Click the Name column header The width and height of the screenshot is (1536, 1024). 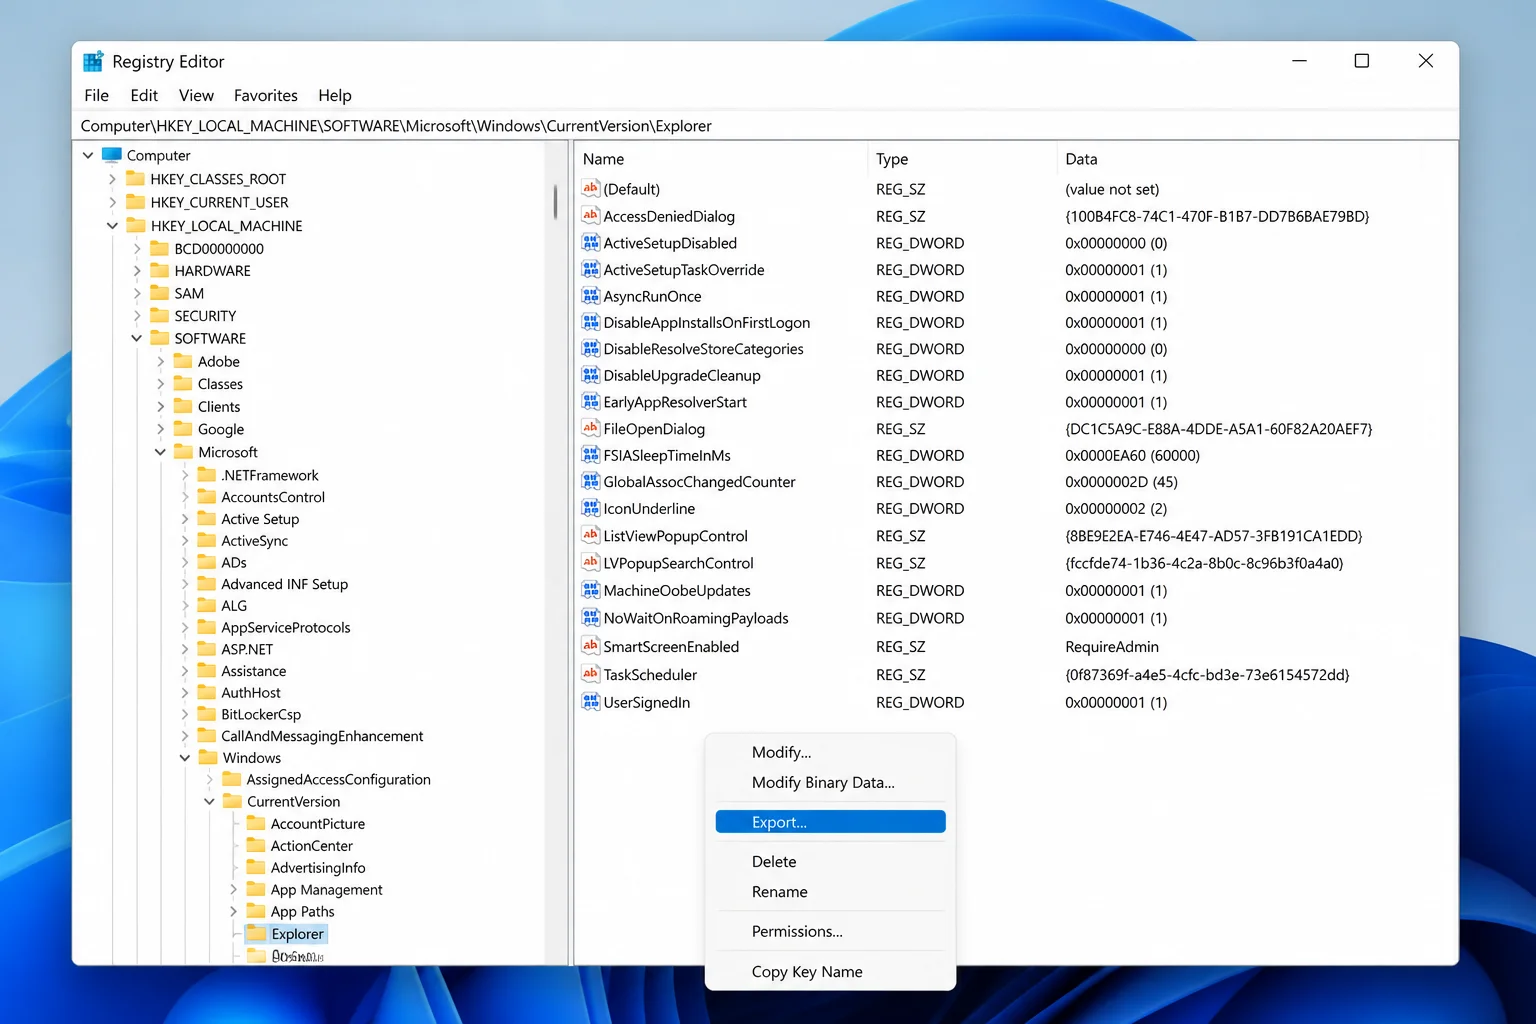tap(721, 159)
